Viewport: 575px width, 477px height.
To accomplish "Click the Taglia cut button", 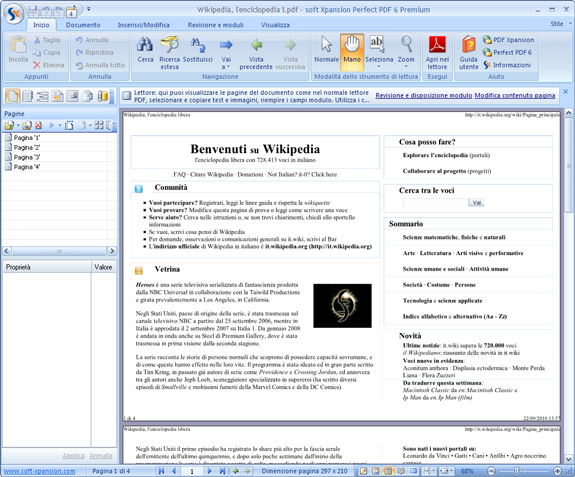I will point(47,40).
